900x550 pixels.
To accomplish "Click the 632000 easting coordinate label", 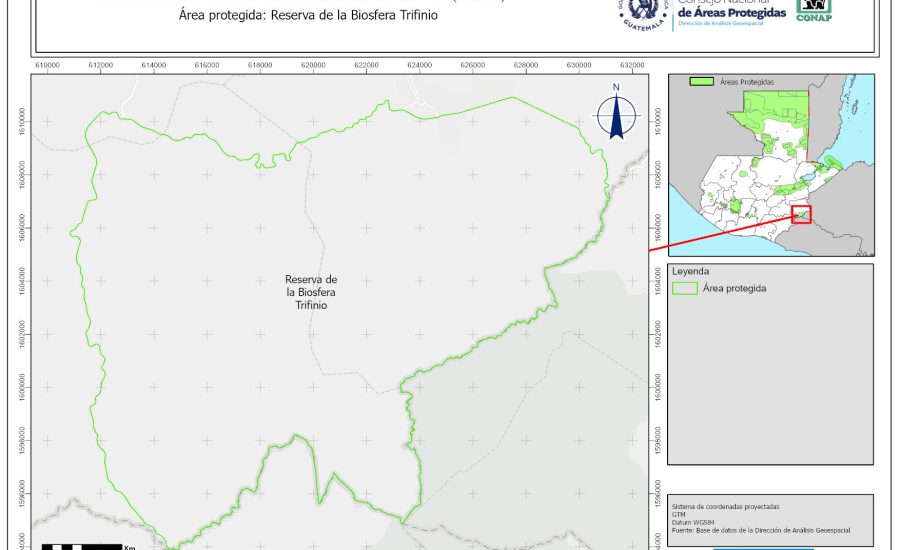I will (631, 64).
